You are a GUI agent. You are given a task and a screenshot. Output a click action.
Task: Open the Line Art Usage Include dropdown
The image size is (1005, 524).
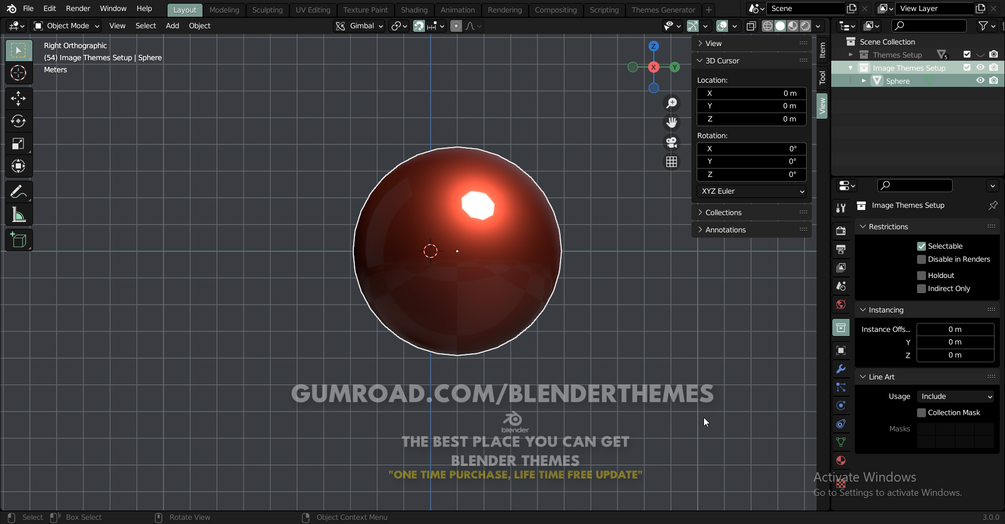coord(955,397)
